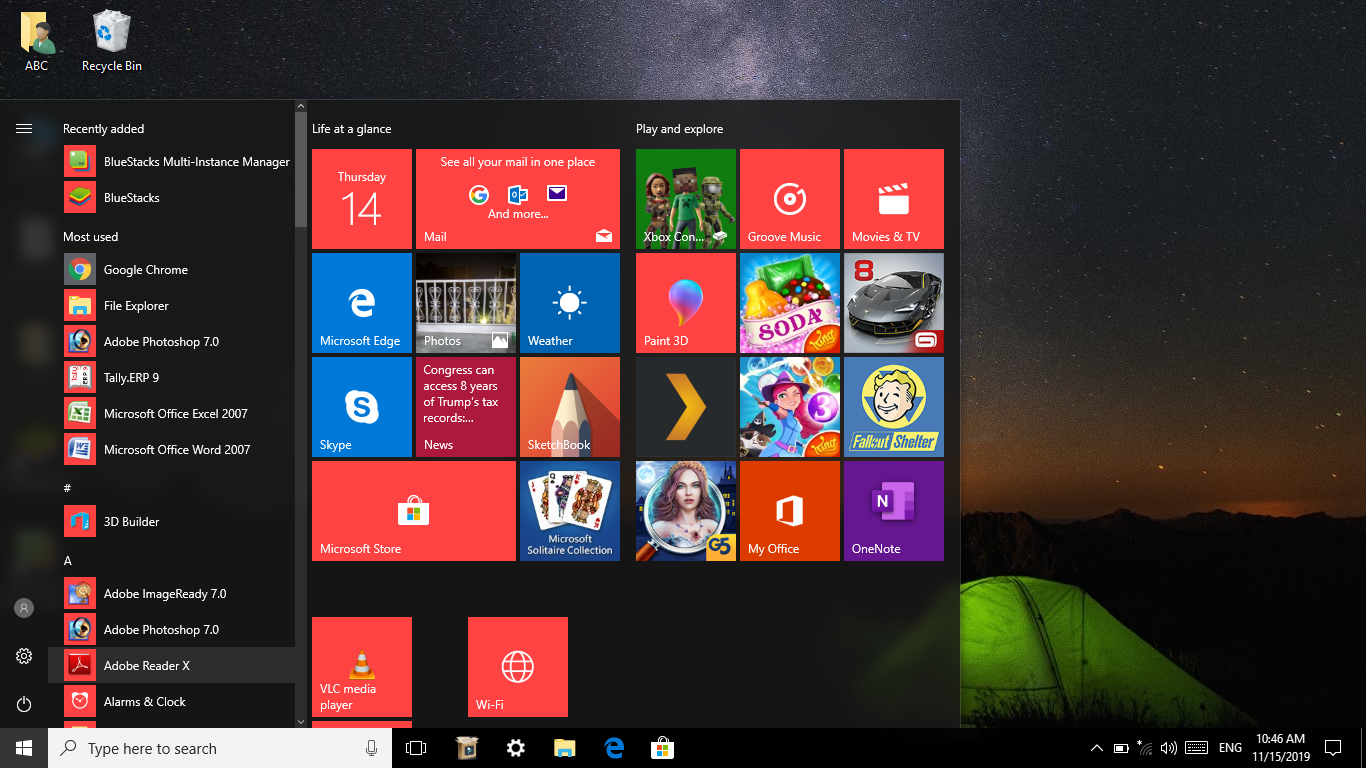
Task: Launch Adobe Photoshop 7.0 in the A section
Action: (x=171, y=630)
